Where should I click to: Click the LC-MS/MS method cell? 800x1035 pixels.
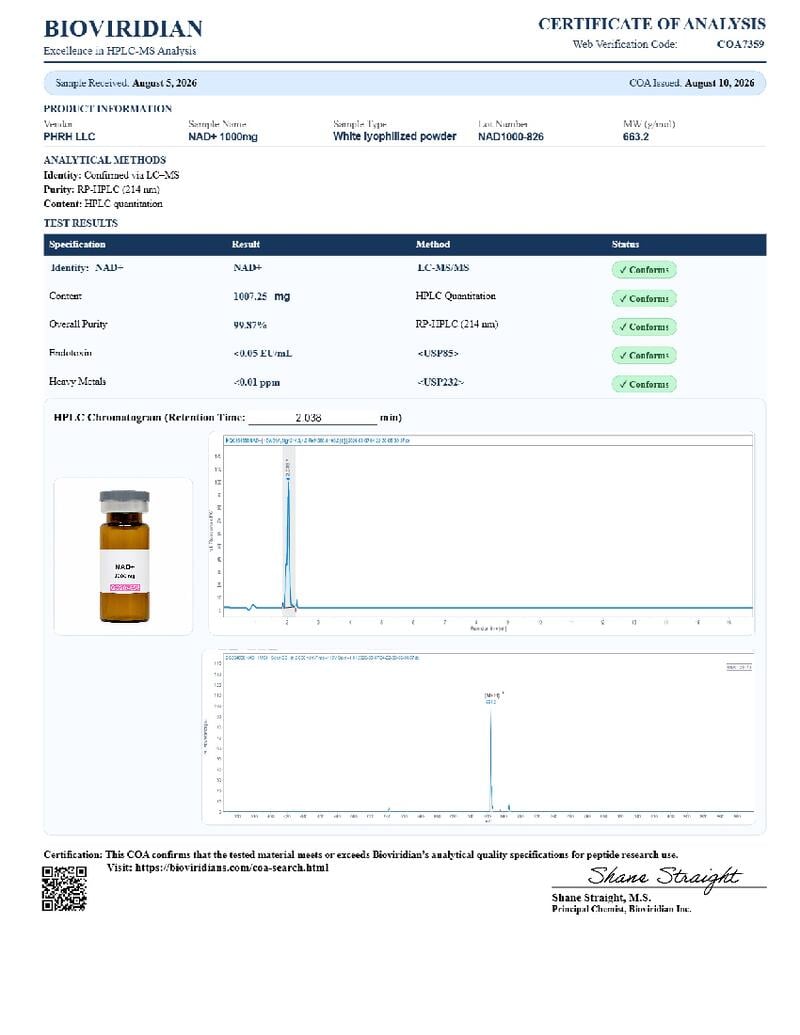[x=443, y=267]
